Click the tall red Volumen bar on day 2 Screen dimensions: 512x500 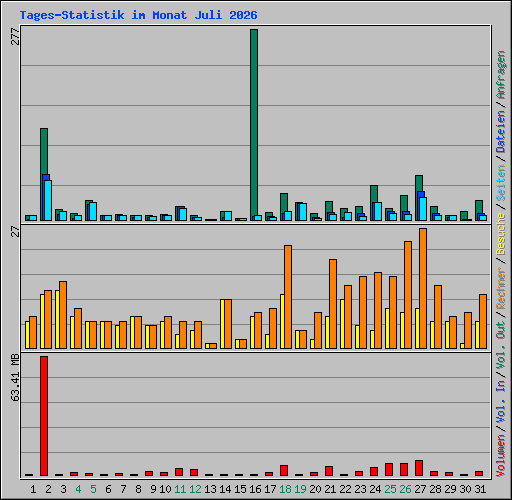point(44,416)
